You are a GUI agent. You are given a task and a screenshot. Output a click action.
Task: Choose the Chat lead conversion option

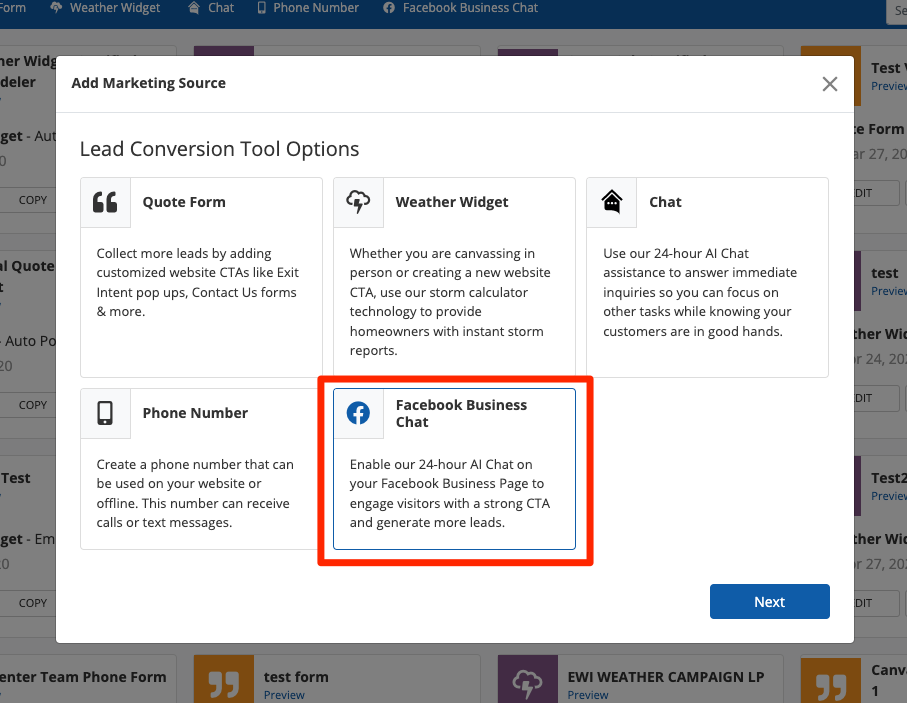(x=707, y=290)
